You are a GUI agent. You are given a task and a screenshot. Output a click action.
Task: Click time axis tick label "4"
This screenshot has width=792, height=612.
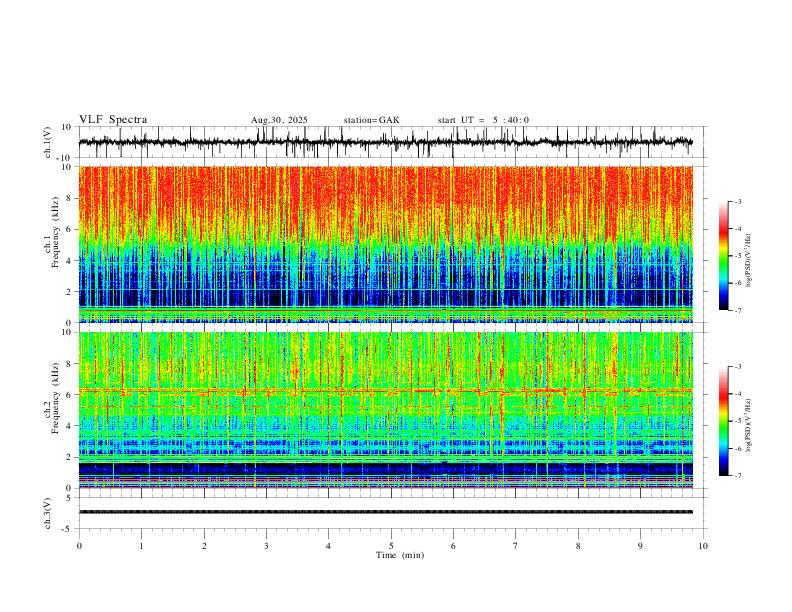(x=328, y=546)
